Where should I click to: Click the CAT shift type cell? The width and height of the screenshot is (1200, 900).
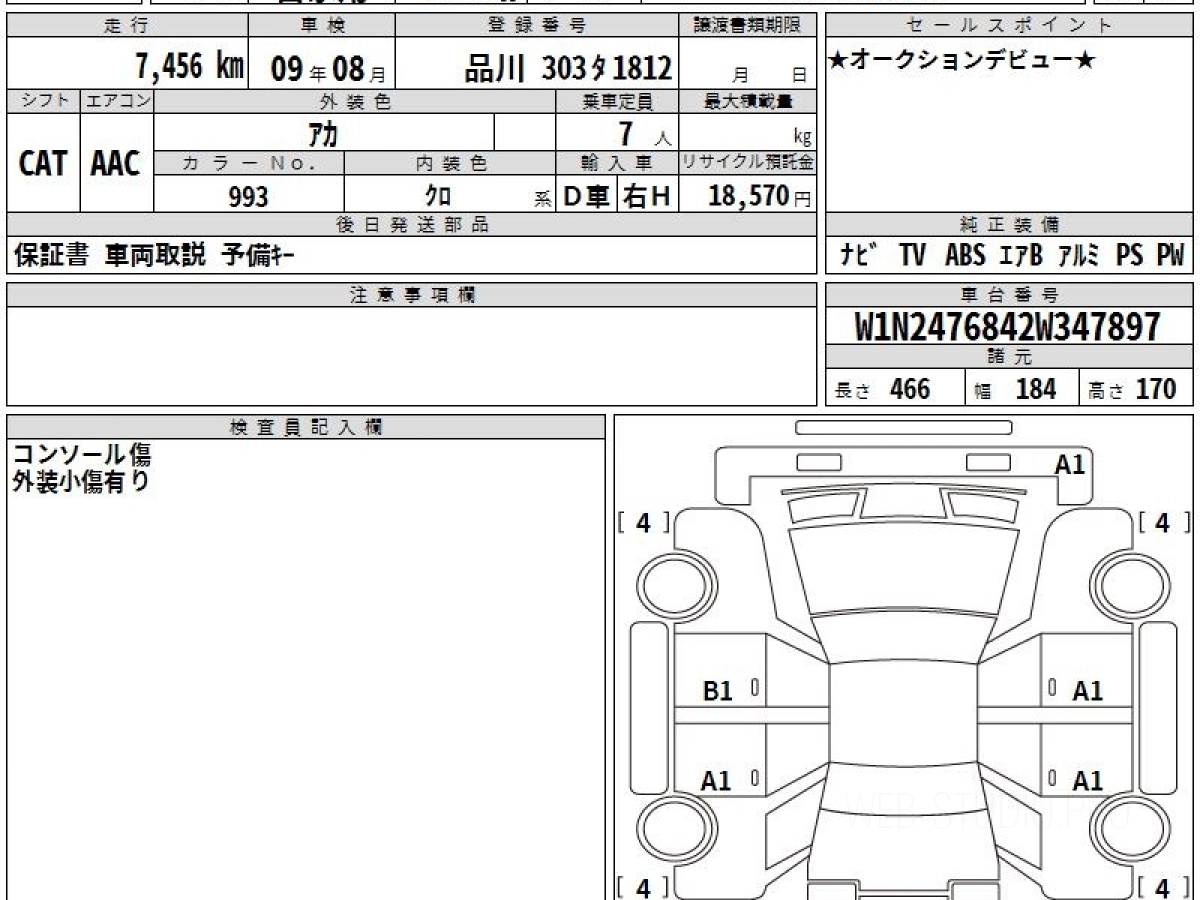pyautogui.click(x=43, y=164)
